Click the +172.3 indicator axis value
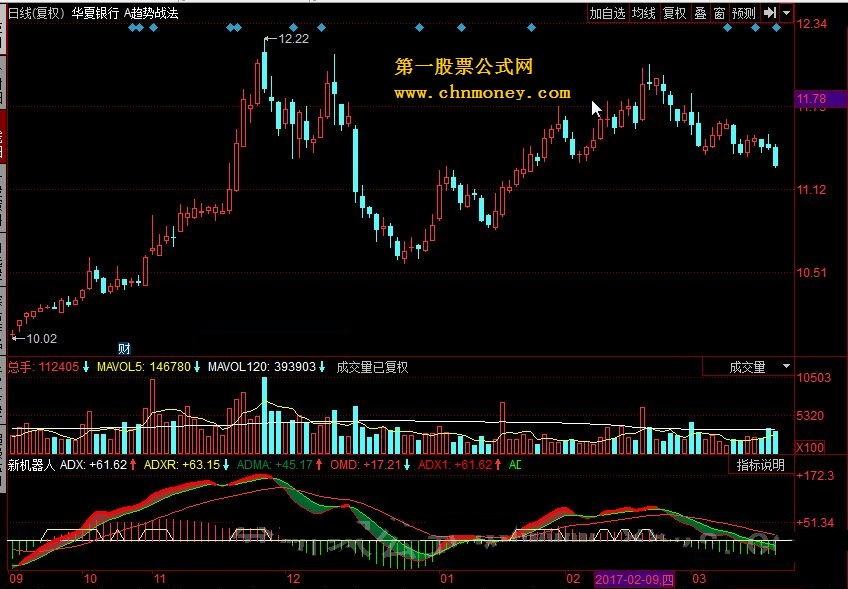 815,475
